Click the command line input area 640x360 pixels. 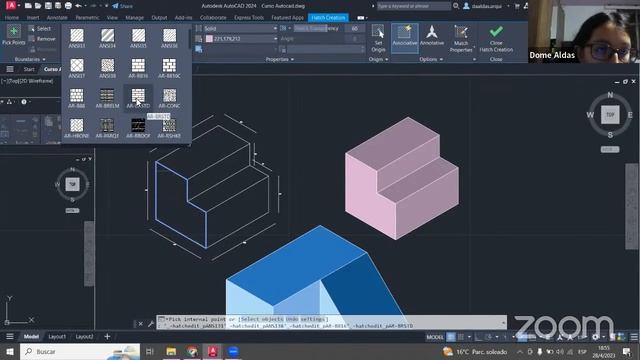(x=332, y=322)
